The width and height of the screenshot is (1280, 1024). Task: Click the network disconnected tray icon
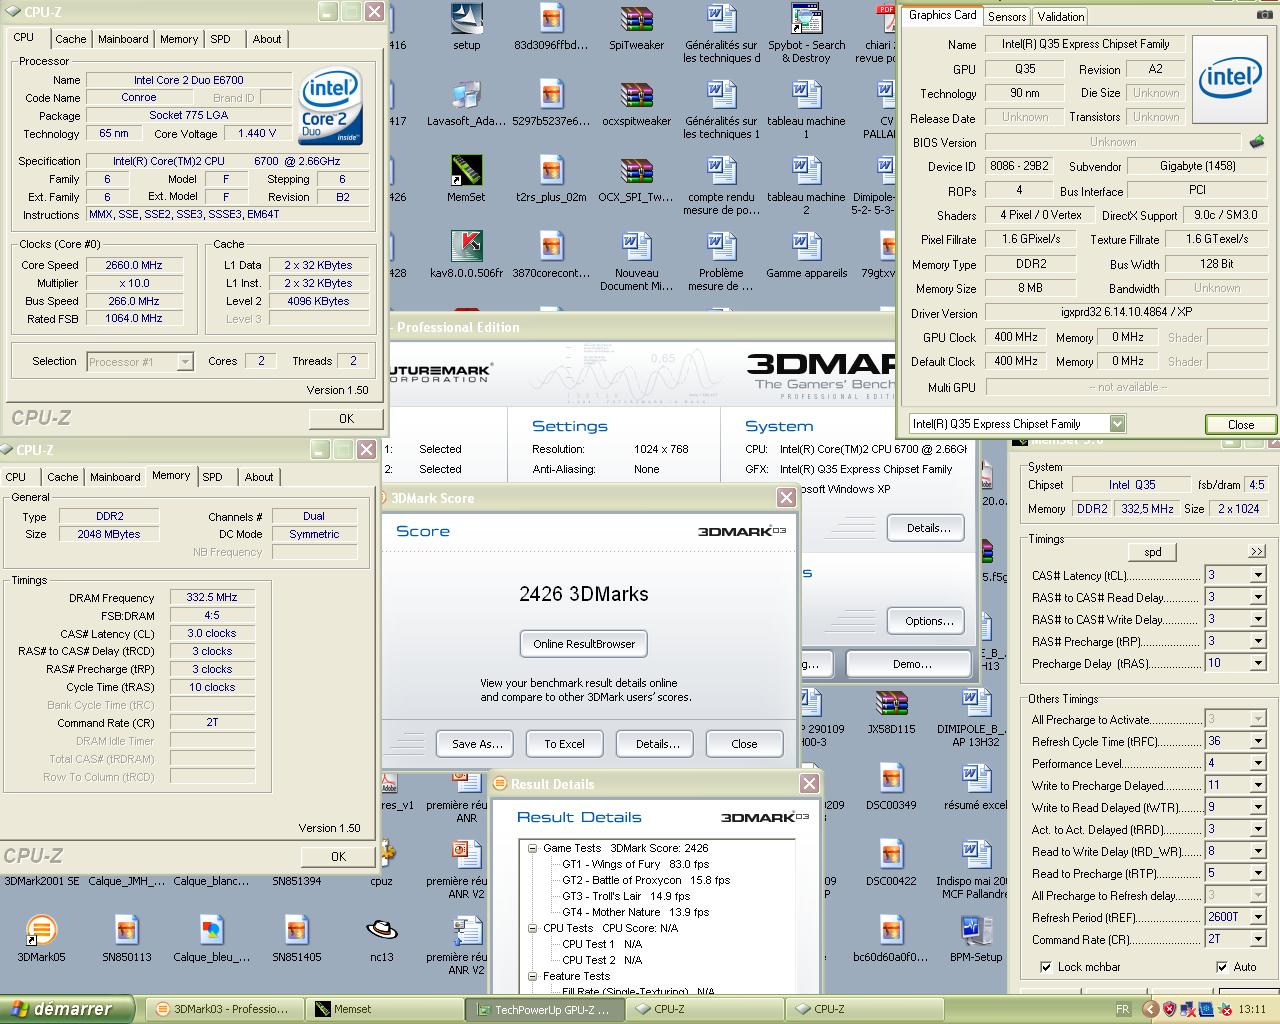pyautogui.click(x=1189, y=1009)
